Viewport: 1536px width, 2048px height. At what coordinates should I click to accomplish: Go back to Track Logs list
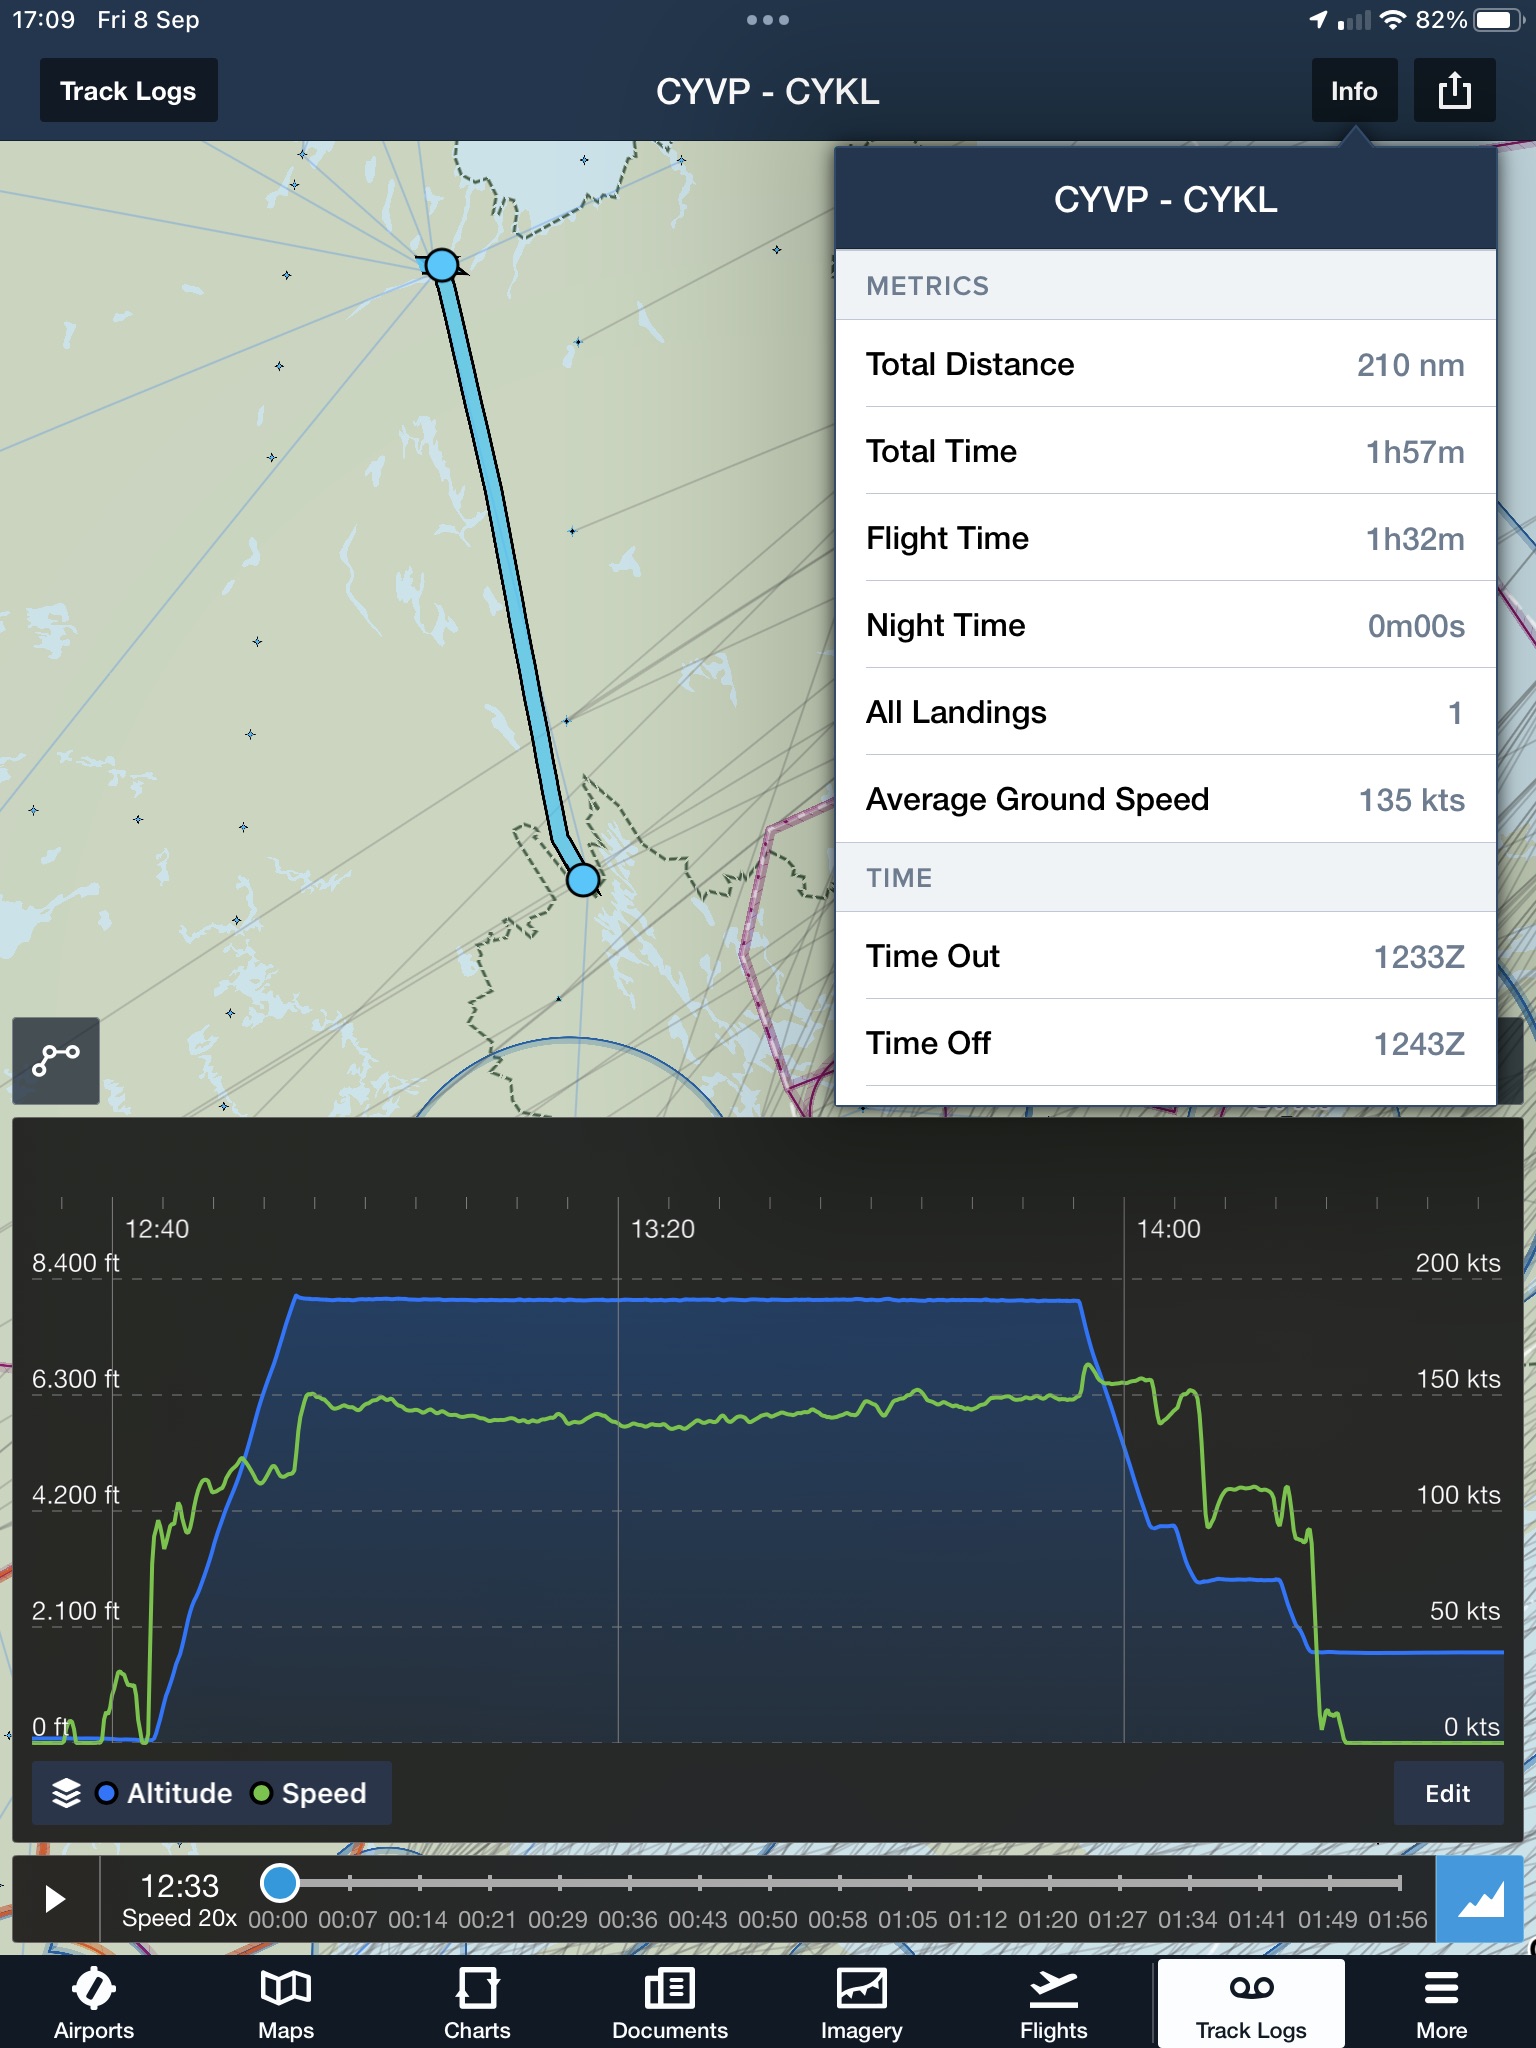pos(128,91)
